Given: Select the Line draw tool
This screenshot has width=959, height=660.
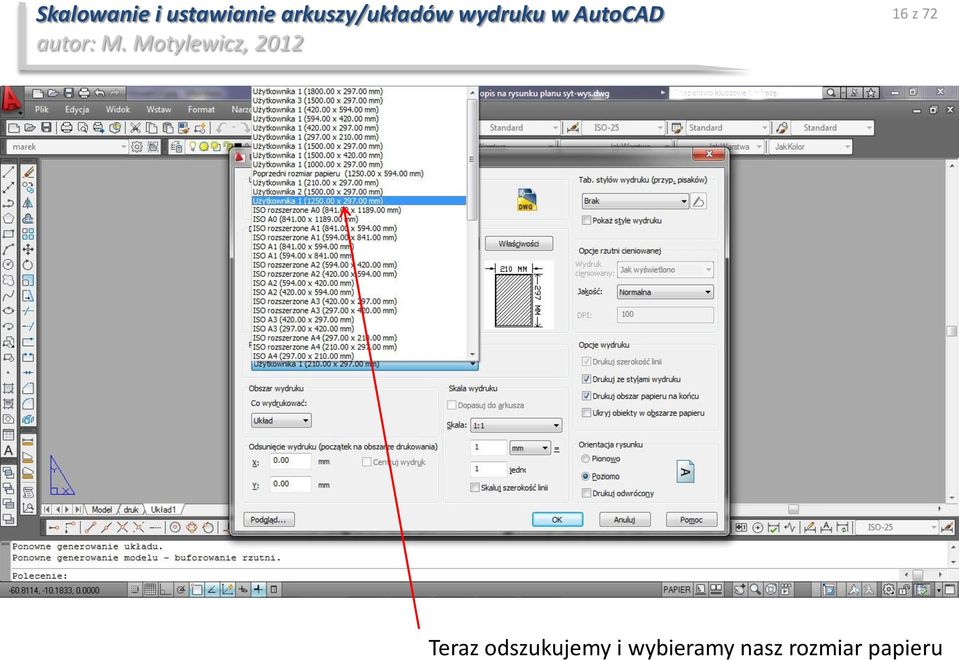Looking at the screenshot, I should [9, 172].
